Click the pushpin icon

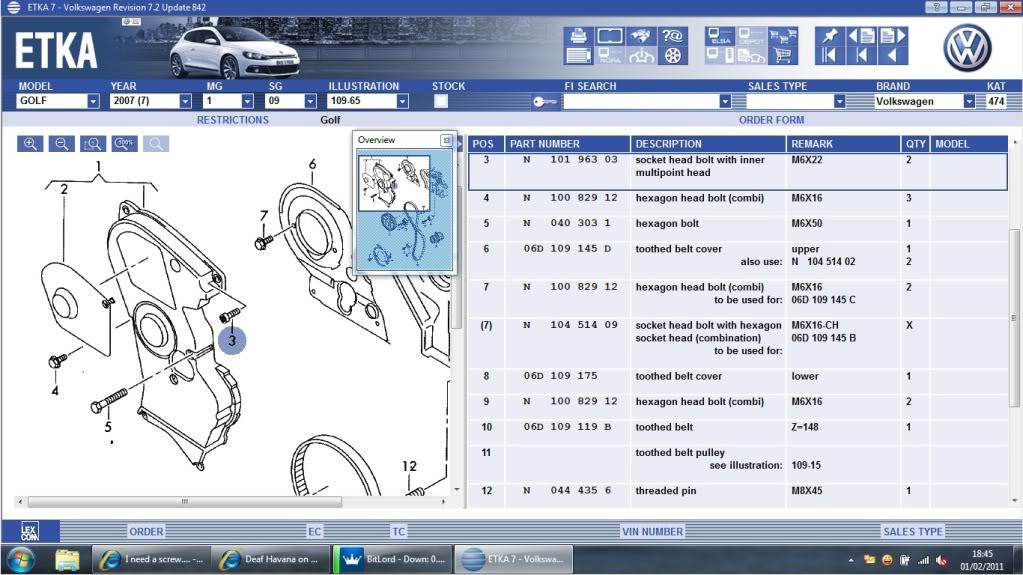coord(829,36)
